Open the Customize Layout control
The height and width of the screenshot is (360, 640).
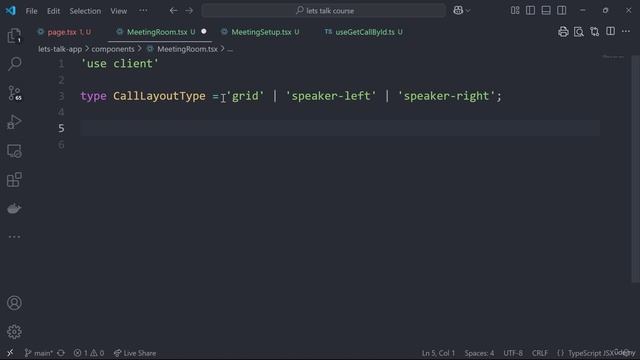(x=515, y=11)
